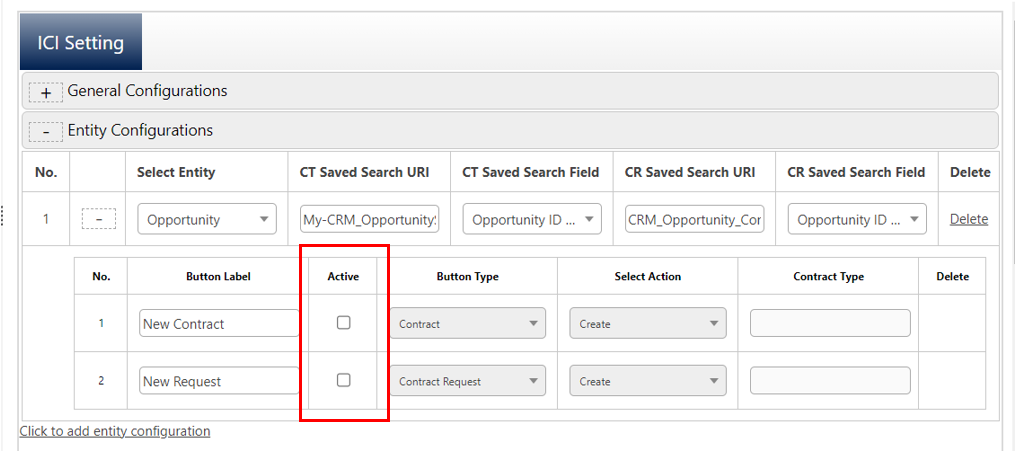The width and height of the screenshot is (1015, 451).
Task: Collapse row 1 entity details minus button
Action: pos(98,219)
